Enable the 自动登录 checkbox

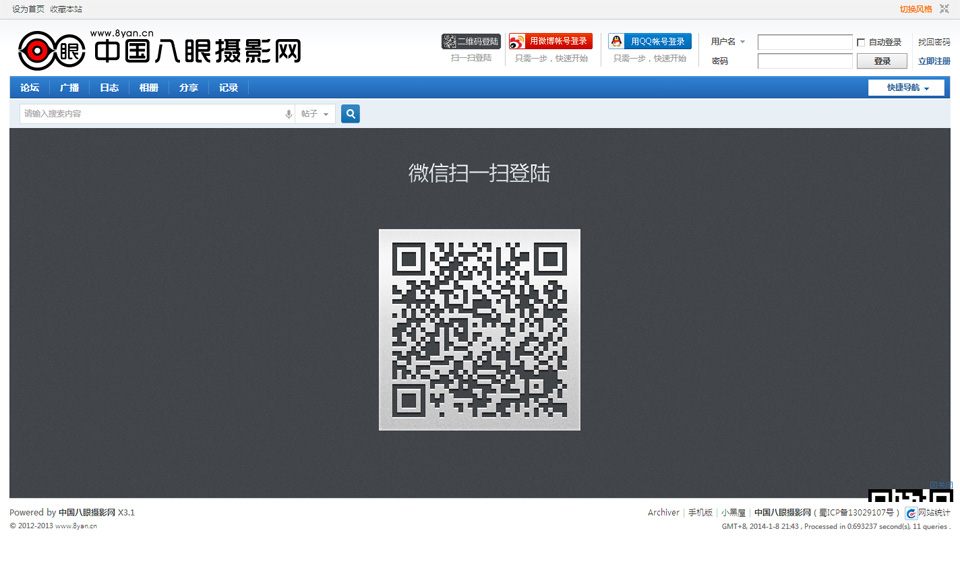pos(861,42)
